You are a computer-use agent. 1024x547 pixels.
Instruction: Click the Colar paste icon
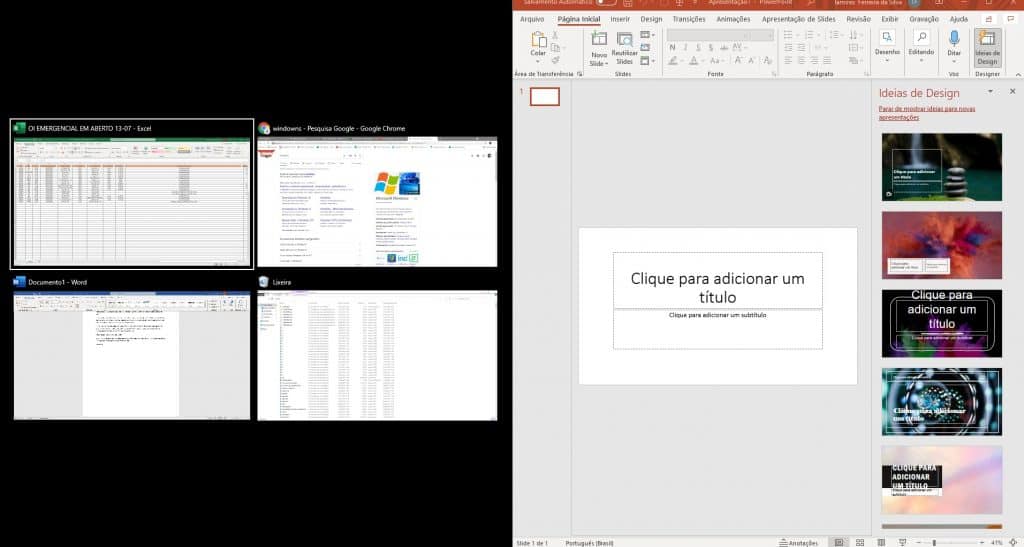tap(538, 40)
